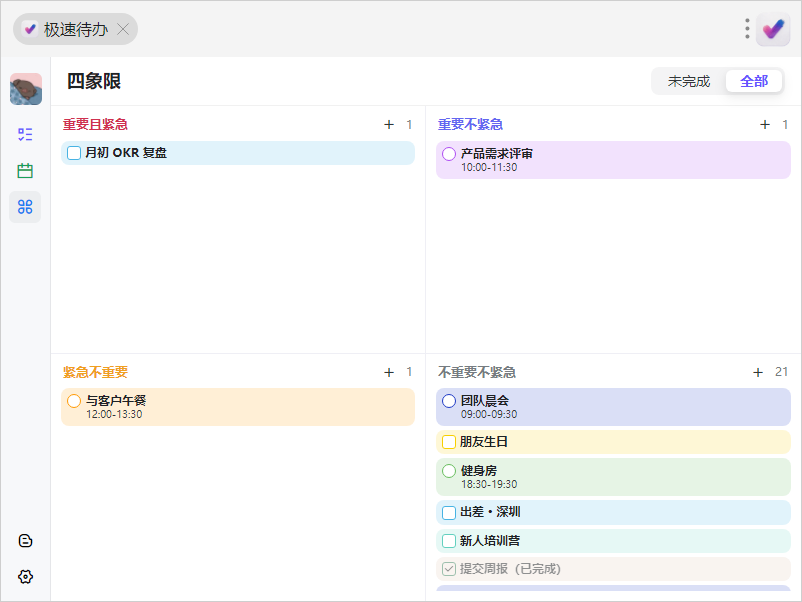Screen dimensions: 802x602
Task: Click the app logo checkmark button
Action: click(773, 29)
